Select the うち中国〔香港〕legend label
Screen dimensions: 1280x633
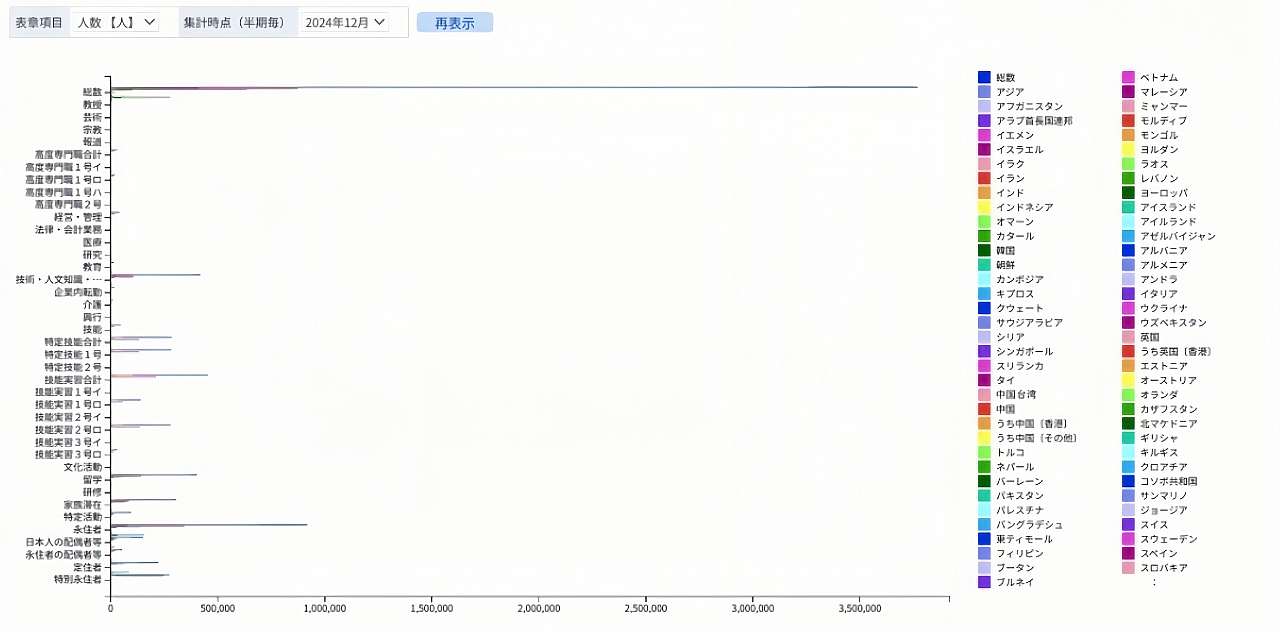[x=1033, y=424]
